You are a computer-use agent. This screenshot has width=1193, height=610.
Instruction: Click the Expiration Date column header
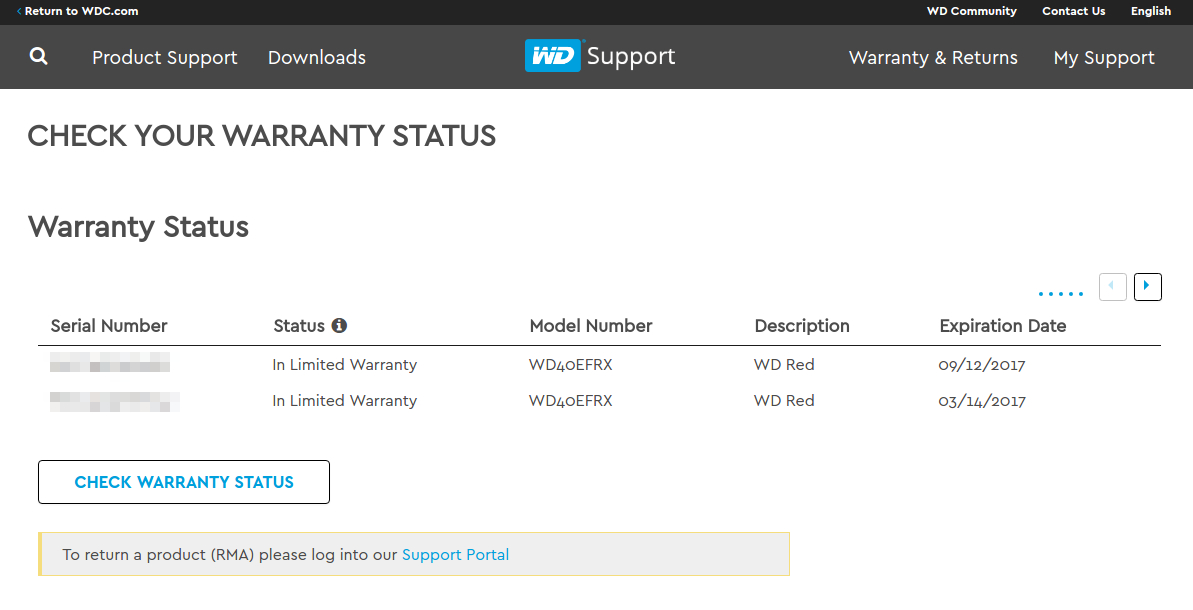[1003, 326]
